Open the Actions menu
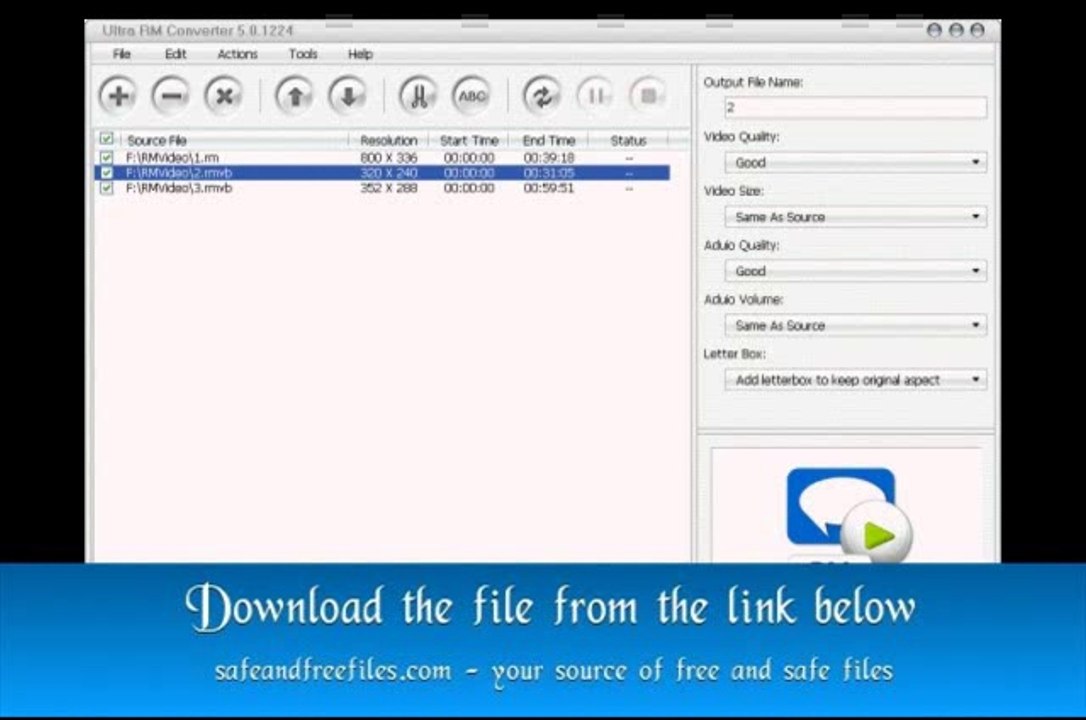Viewport: 1086px width, 720px height. [238, 54]
